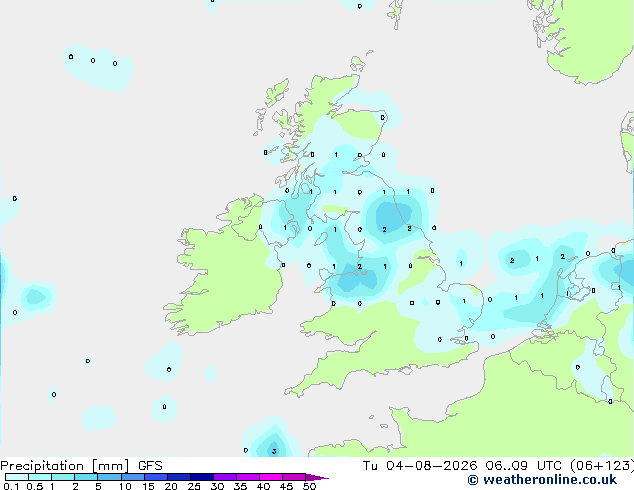Image resolution: width=634 pixels, height=490 pixels.
Task: Click the 10–15 mm legend swatch
Action: 132,477
